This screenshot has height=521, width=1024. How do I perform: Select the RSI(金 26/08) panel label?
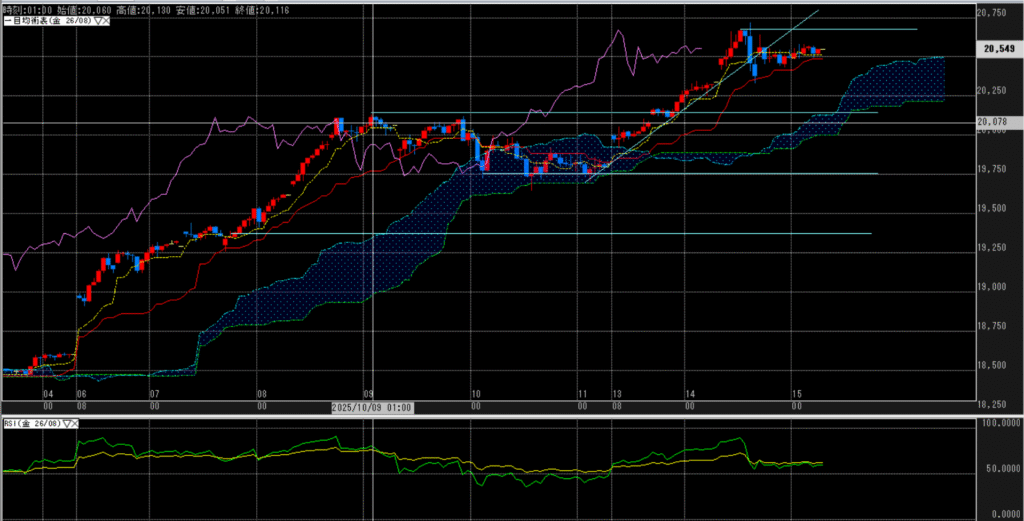point(30,424)
